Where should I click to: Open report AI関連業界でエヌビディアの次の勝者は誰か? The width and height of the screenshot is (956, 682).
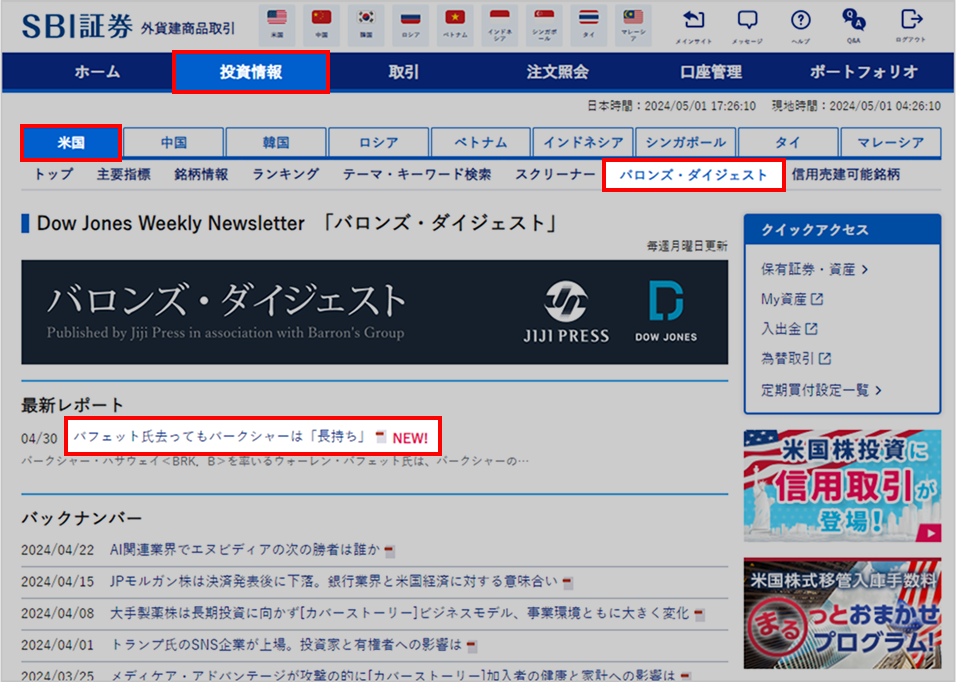tap(244, 550)
